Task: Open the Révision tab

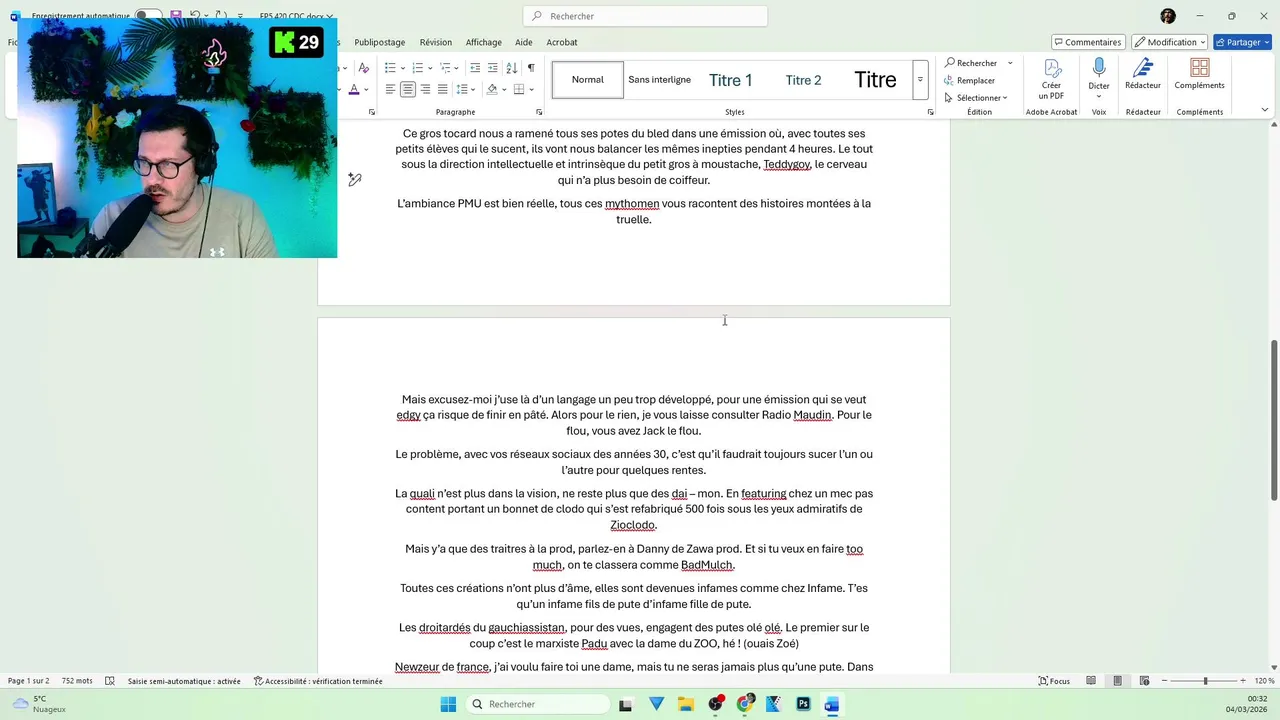Action: tap(436, 42)
